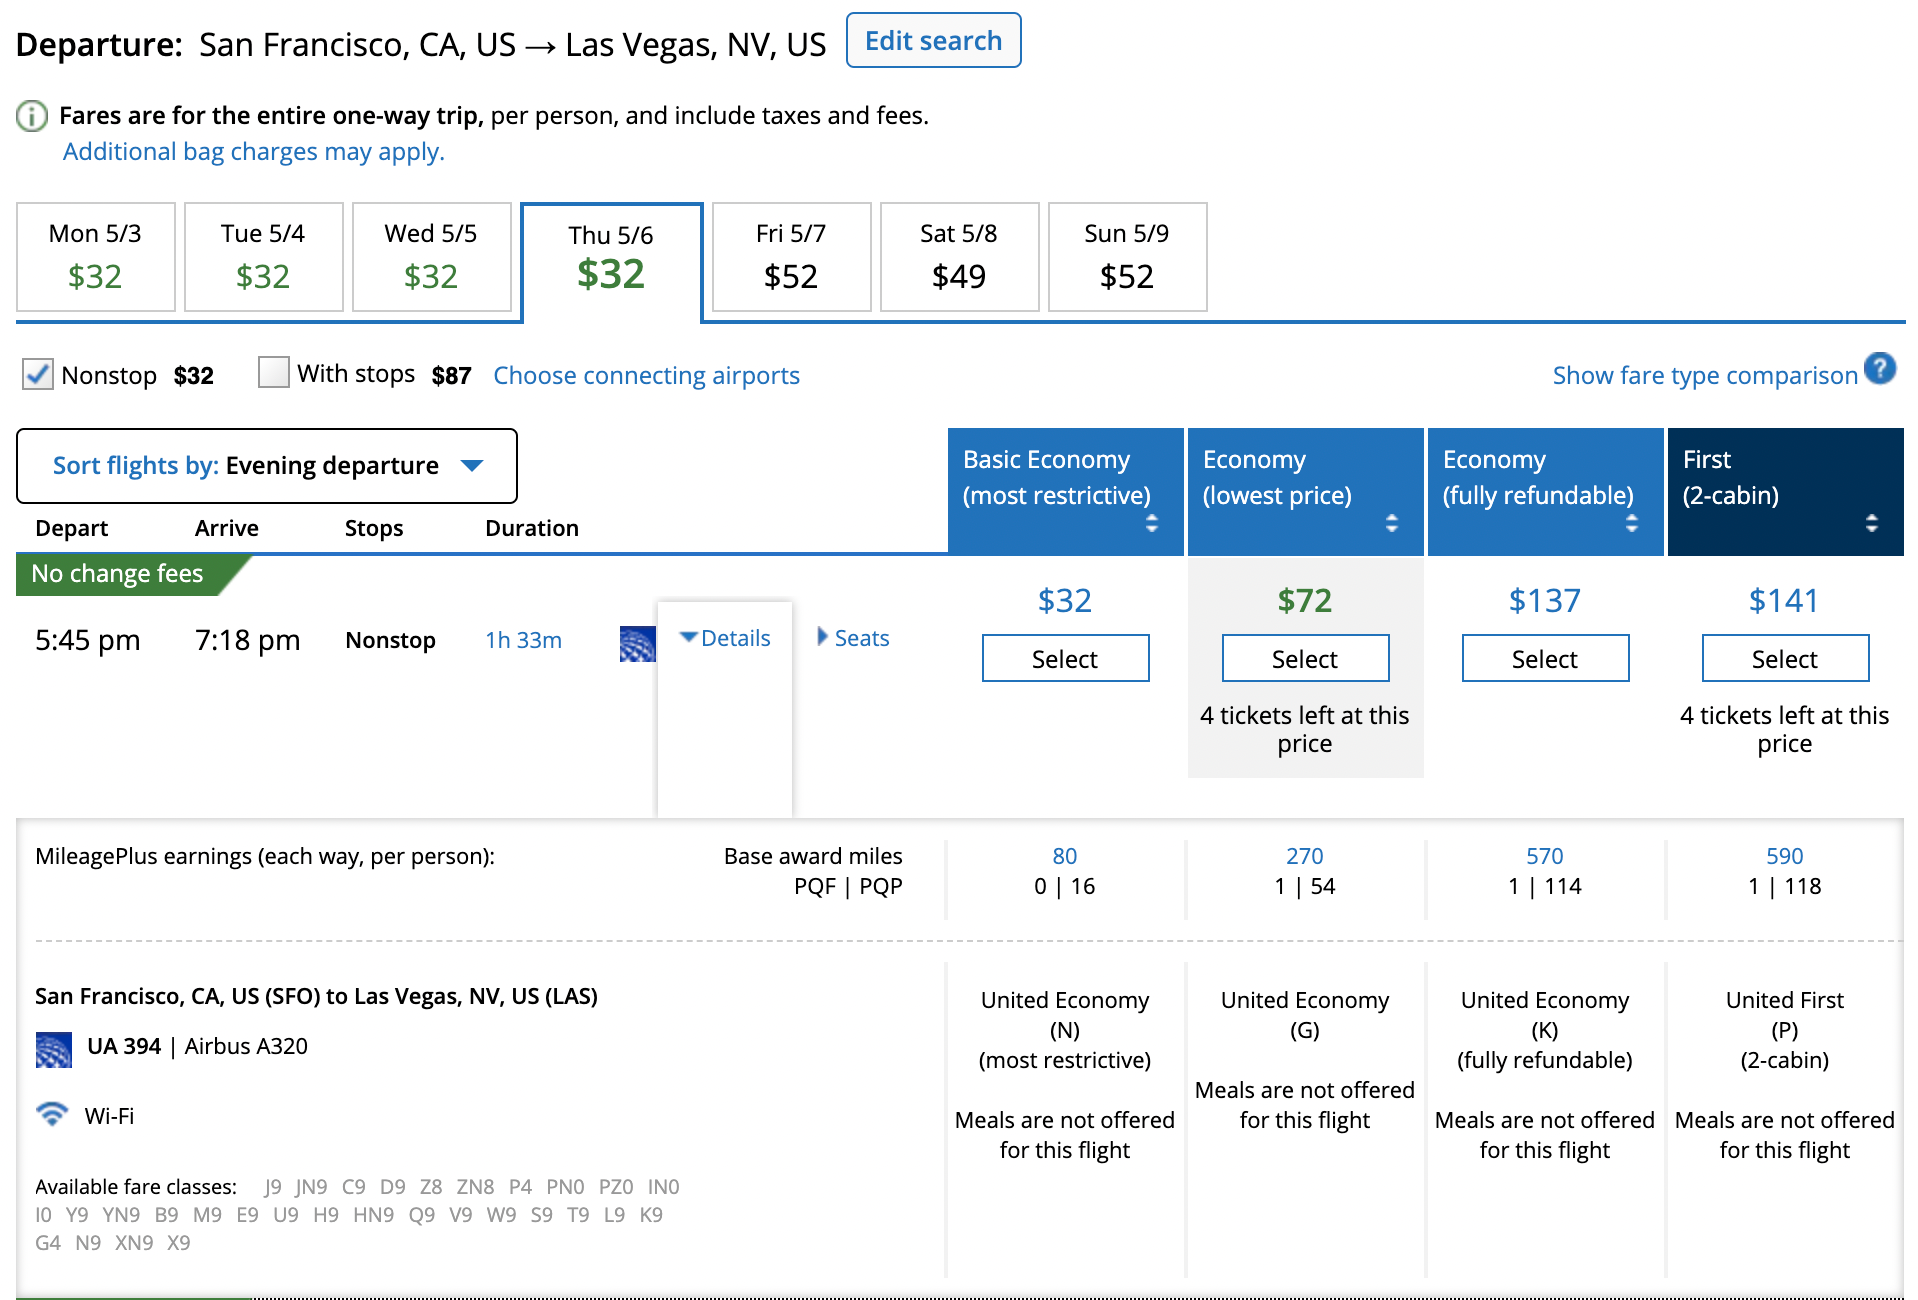The image size is (1918, 1300).
Task: Open Choose connecting airports link
Action: click(x=647, y=375)
